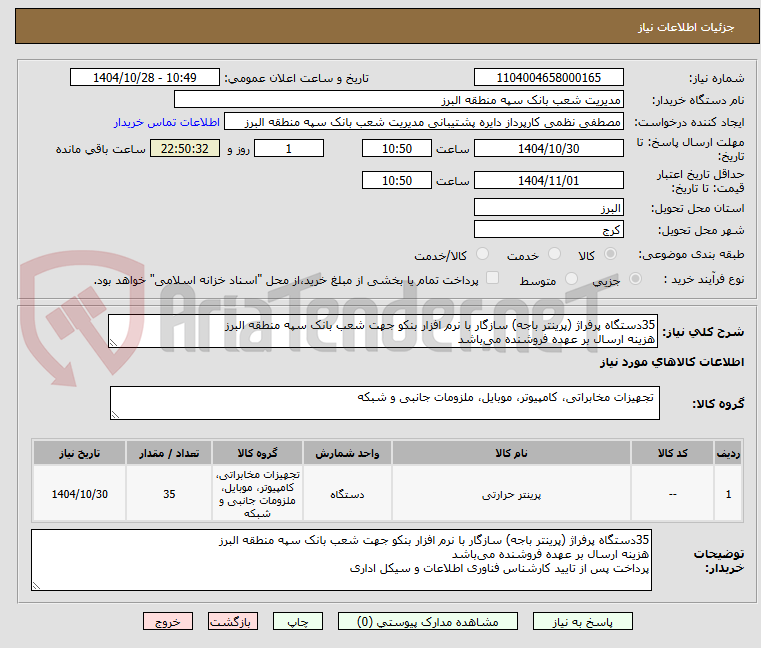
Task: Click the شماره نیاز field 1104004658000165
Action: (548, 78)
